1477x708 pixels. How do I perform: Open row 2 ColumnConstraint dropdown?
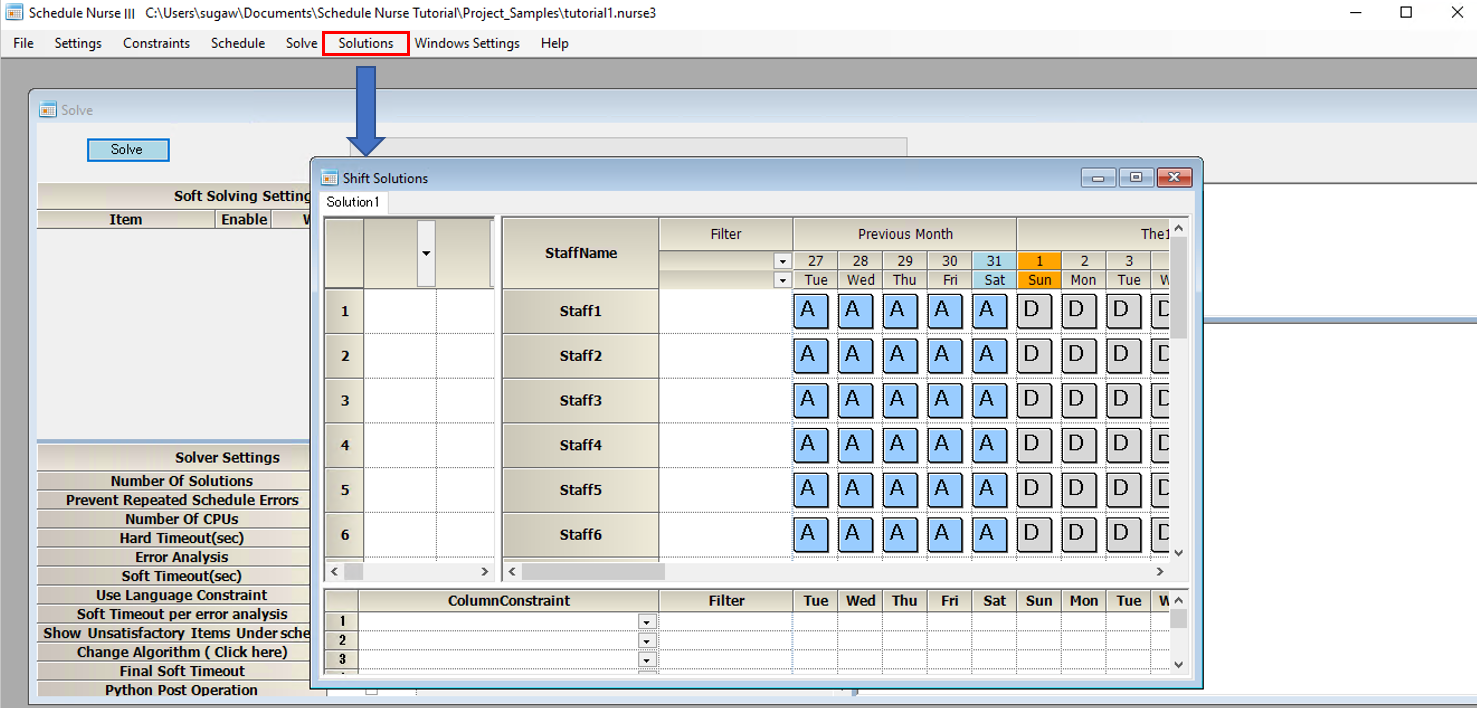tap(646, 640)
